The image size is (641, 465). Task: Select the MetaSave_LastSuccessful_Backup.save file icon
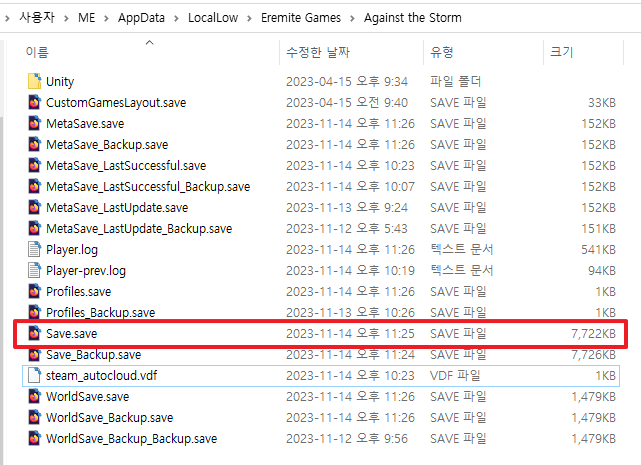point(34,186)
